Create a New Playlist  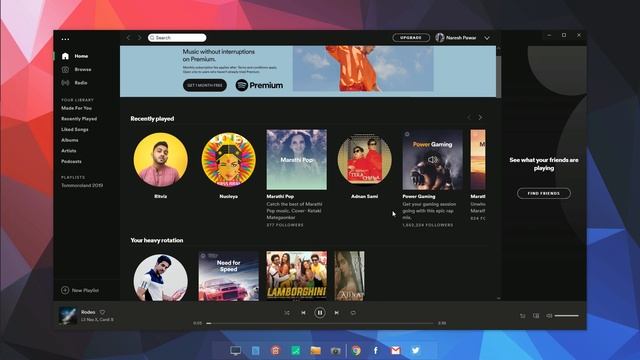click(80, 290)
